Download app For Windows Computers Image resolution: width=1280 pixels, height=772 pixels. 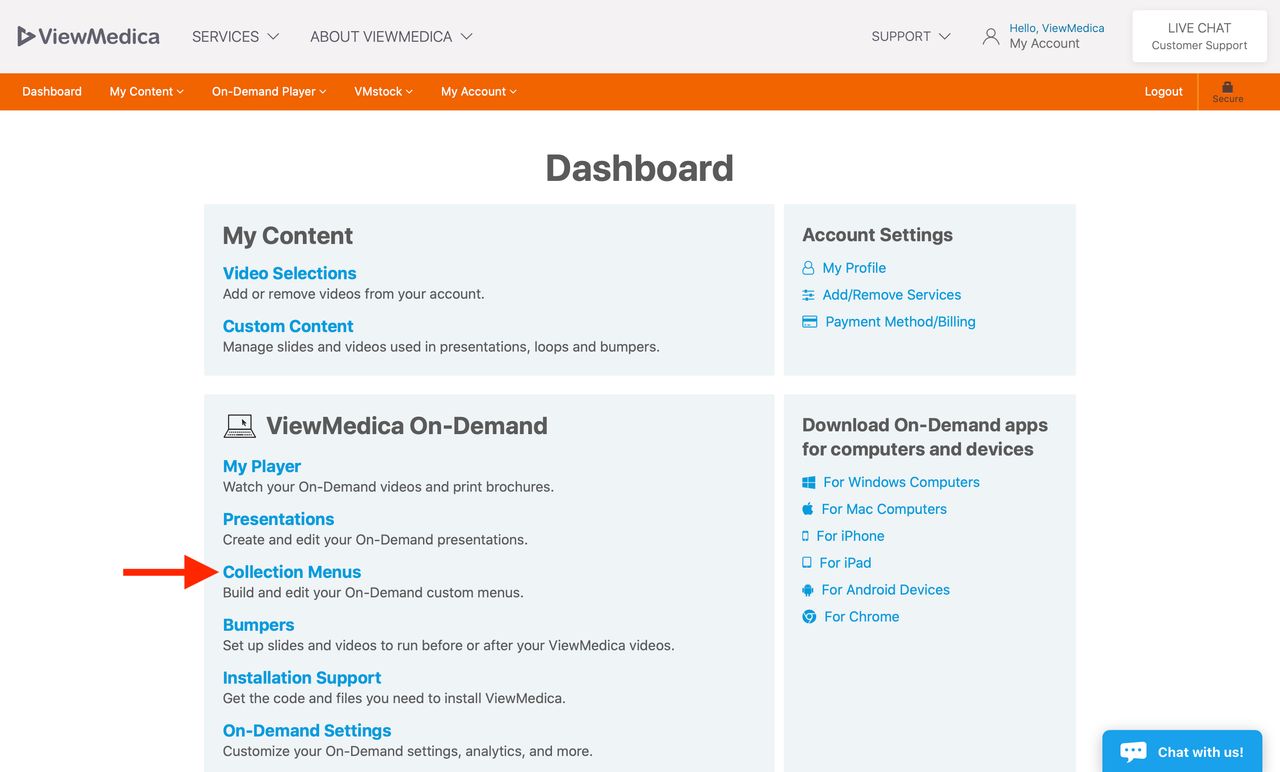tap(901, 482)
